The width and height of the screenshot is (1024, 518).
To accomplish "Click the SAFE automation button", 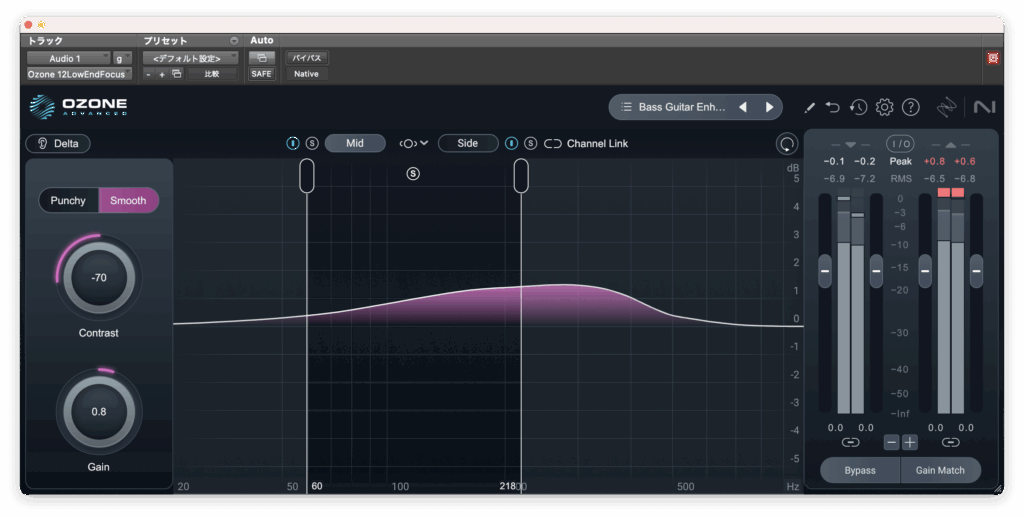I will click(x=261, y=74).
